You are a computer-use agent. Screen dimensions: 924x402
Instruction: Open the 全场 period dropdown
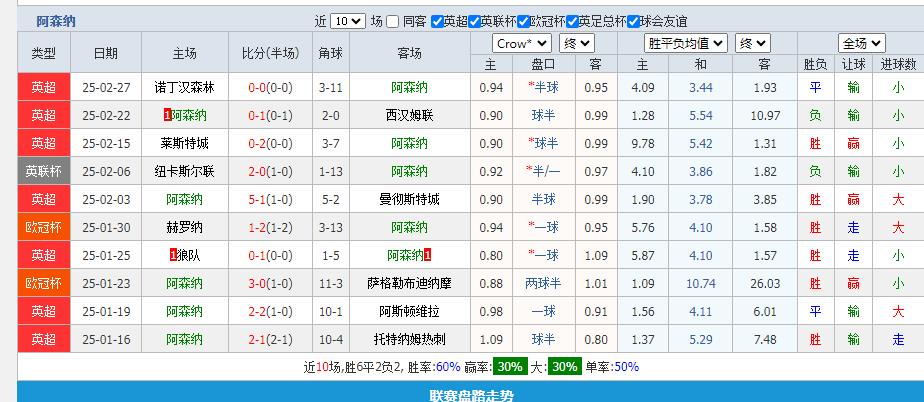(862, 44)
